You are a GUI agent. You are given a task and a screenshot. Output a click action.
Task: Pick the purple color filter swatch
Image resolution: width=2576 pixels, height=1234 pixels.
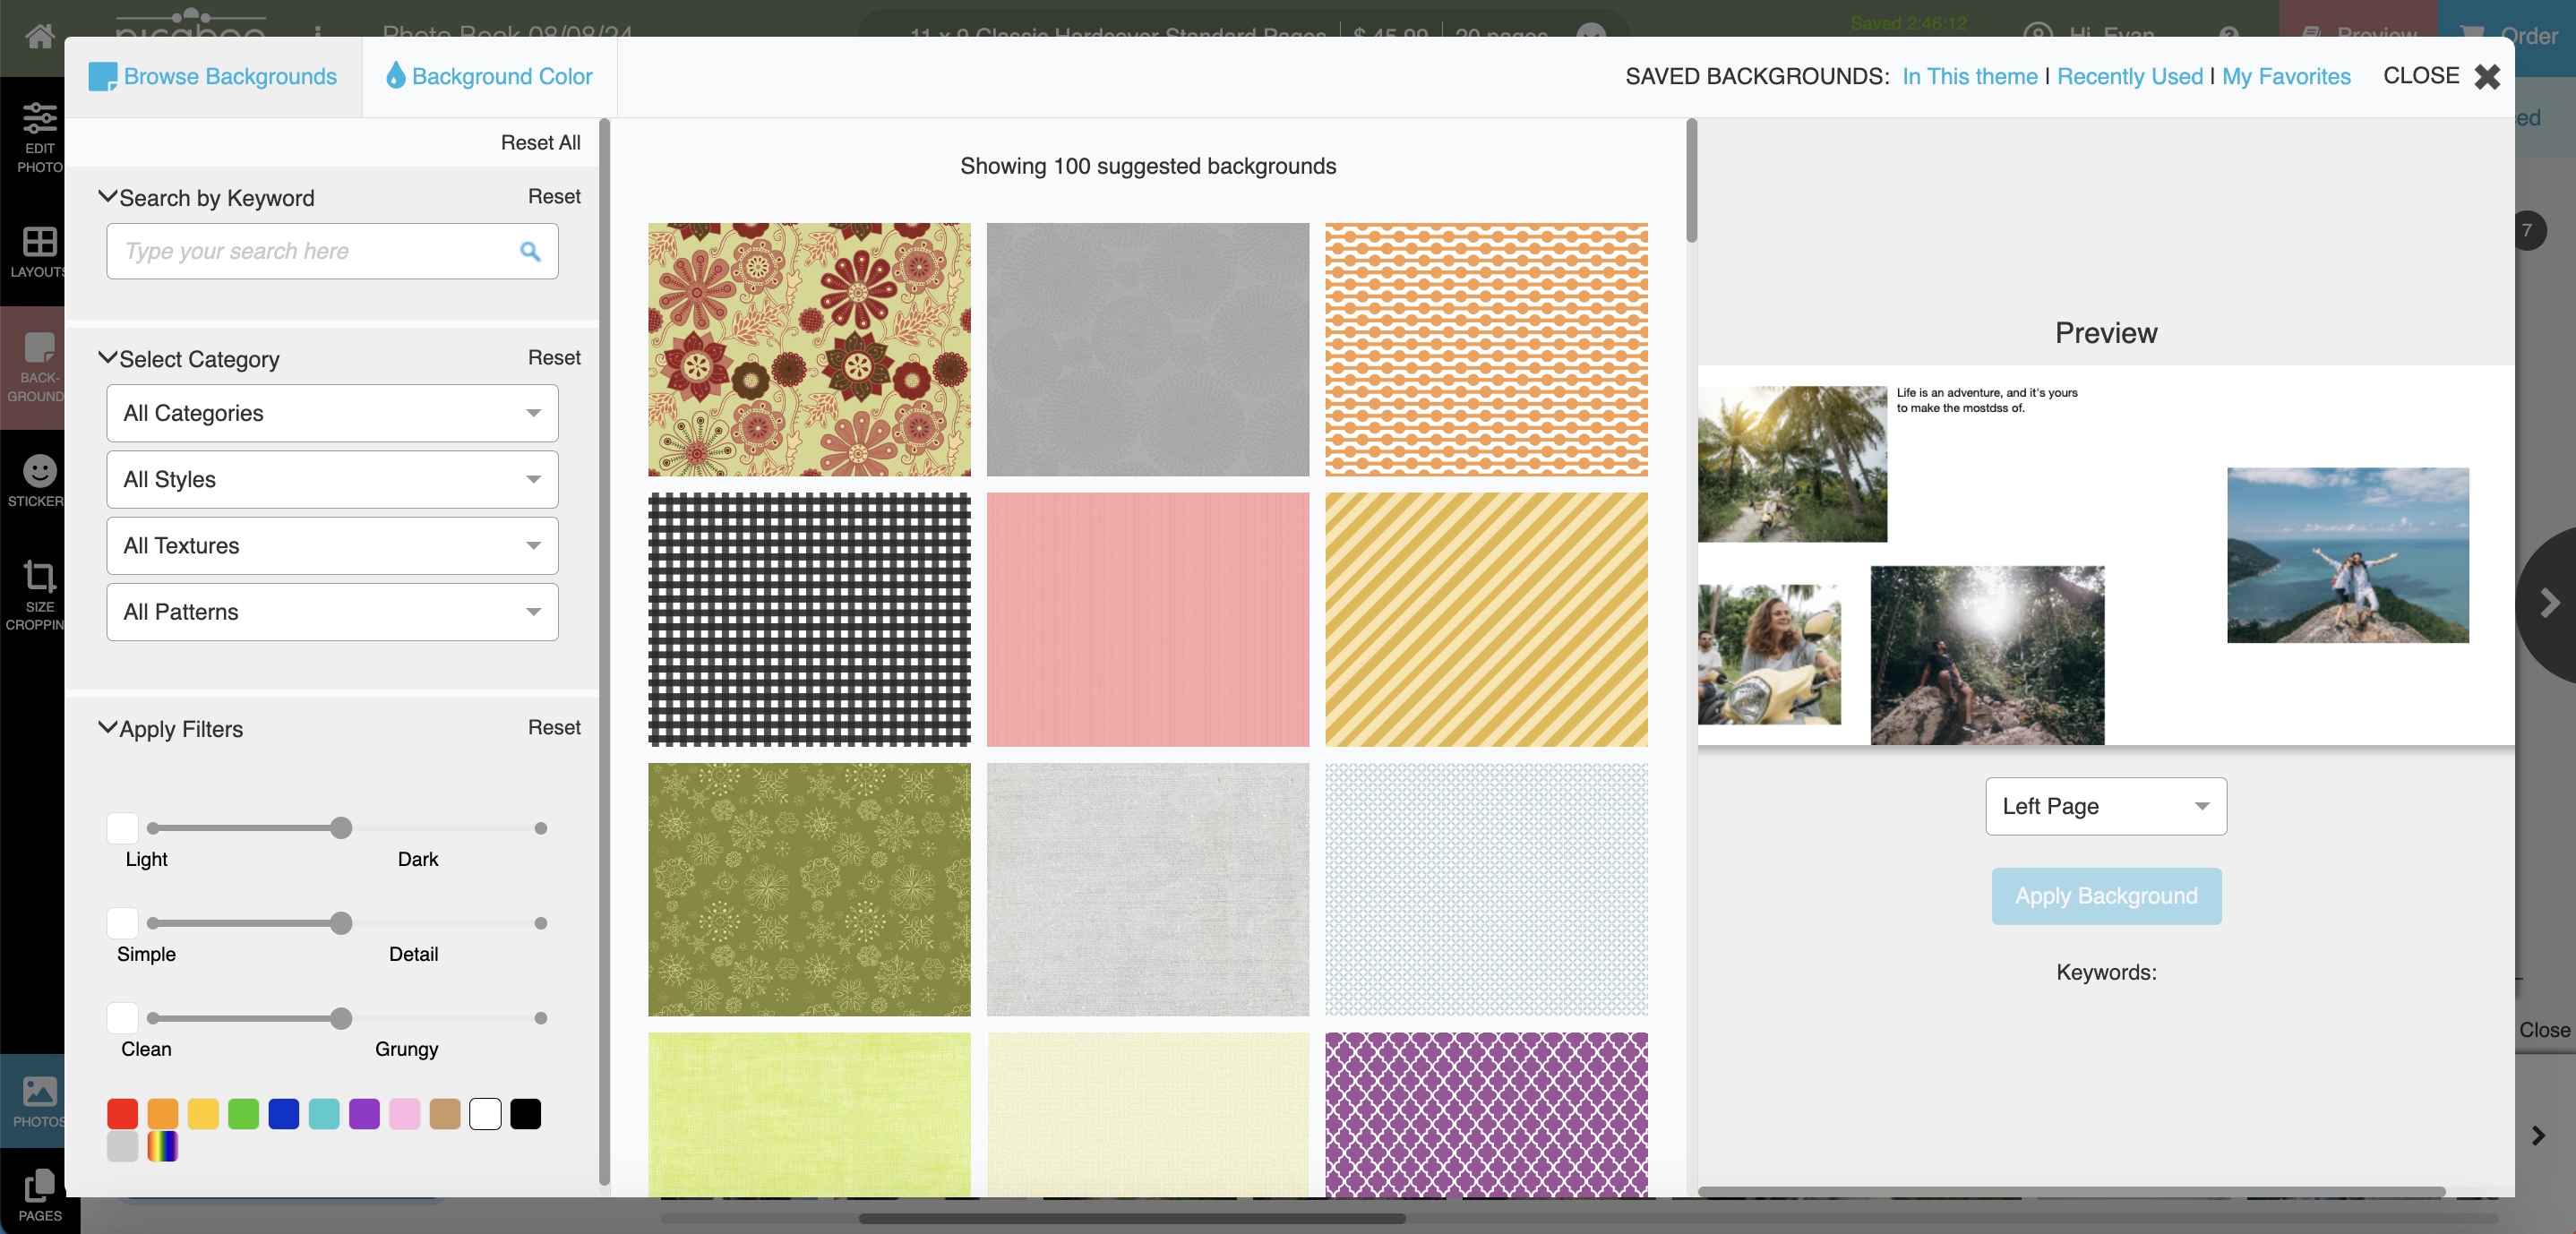[364, 1113]
